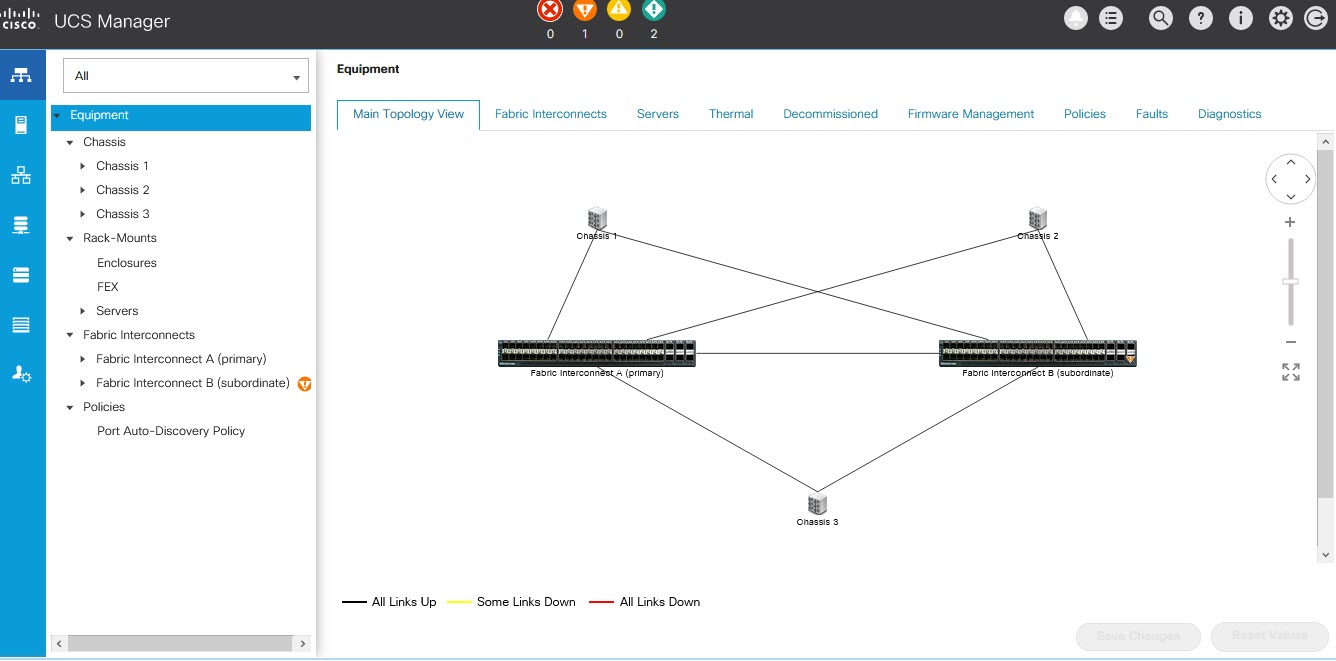This screenshot has height=661, width=1336.
Task: Click the Chassis 3 topology icon
Action: [817, 504]
